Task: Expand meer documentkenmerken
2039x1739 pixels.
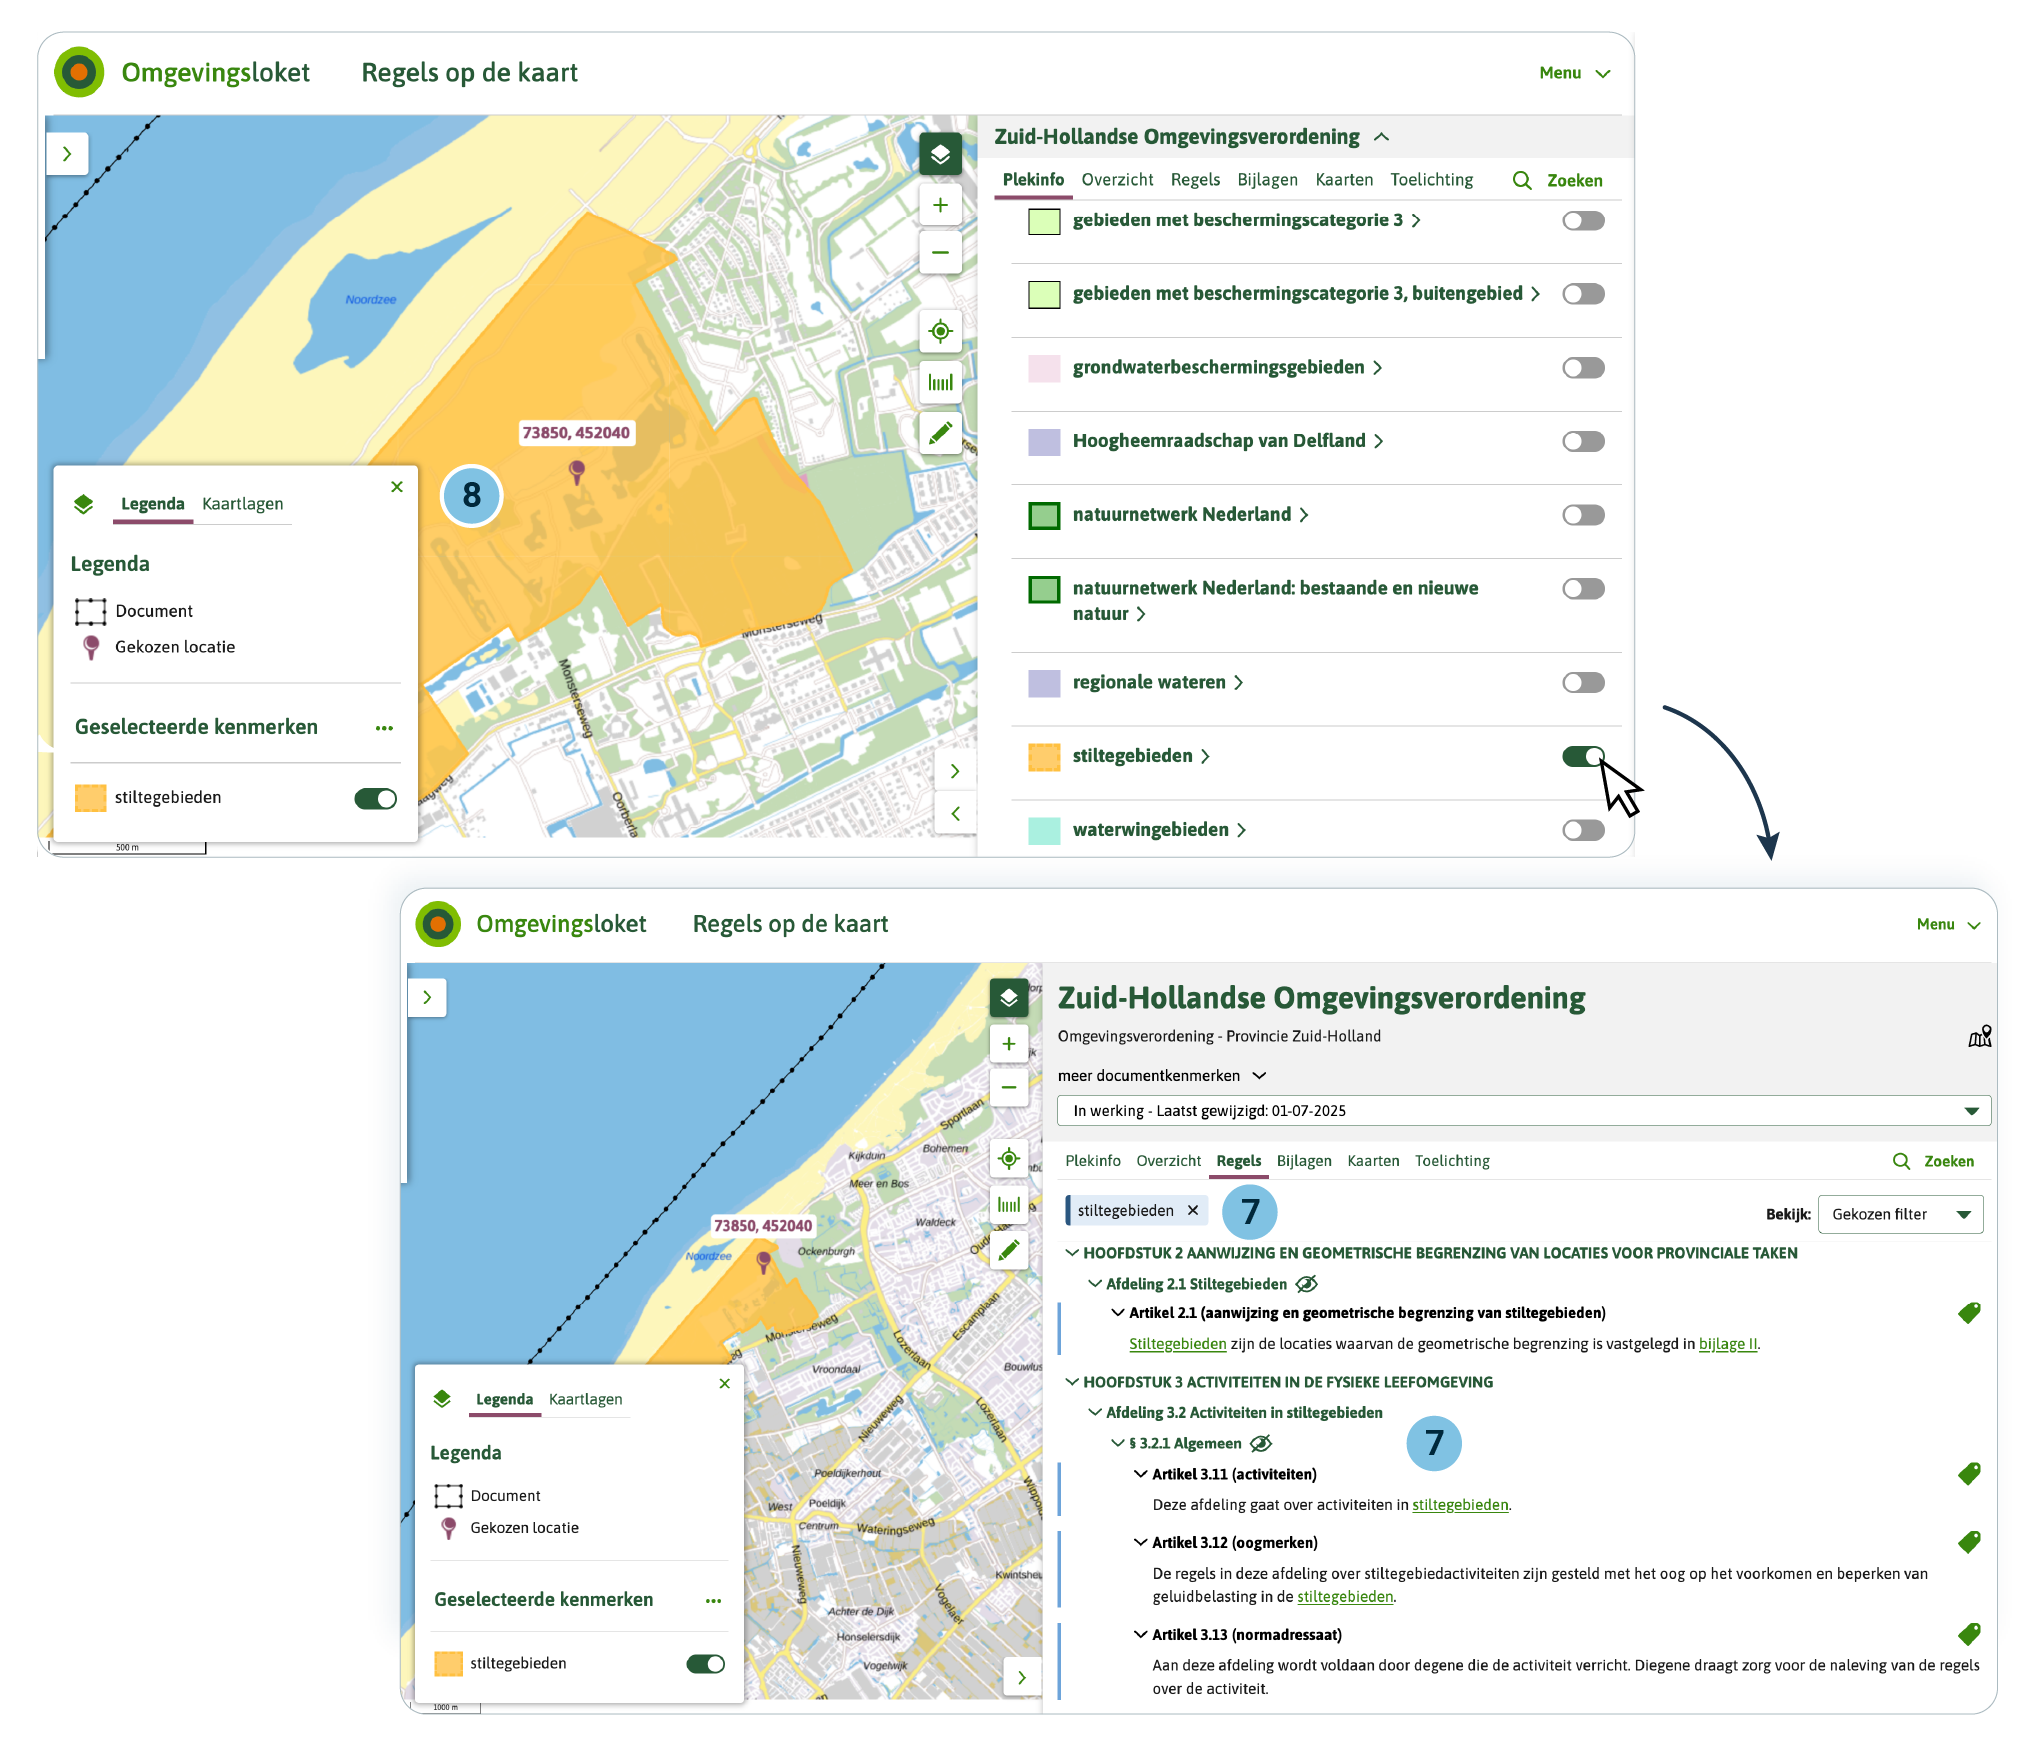Action: tap(1162, 1076)
